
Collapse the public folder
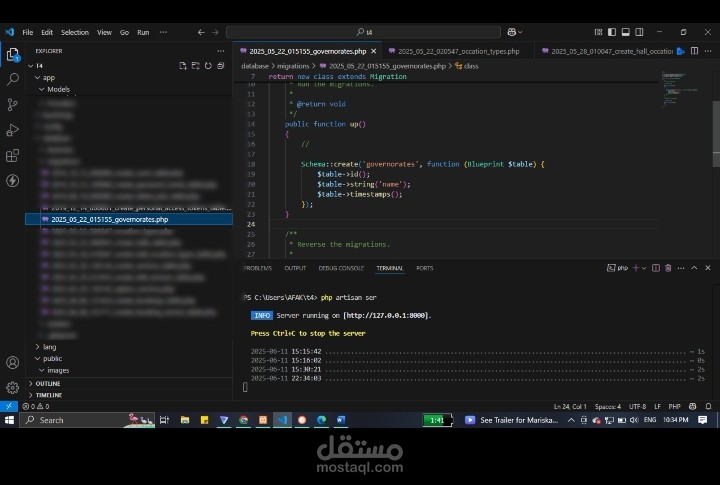click(38, 358)
